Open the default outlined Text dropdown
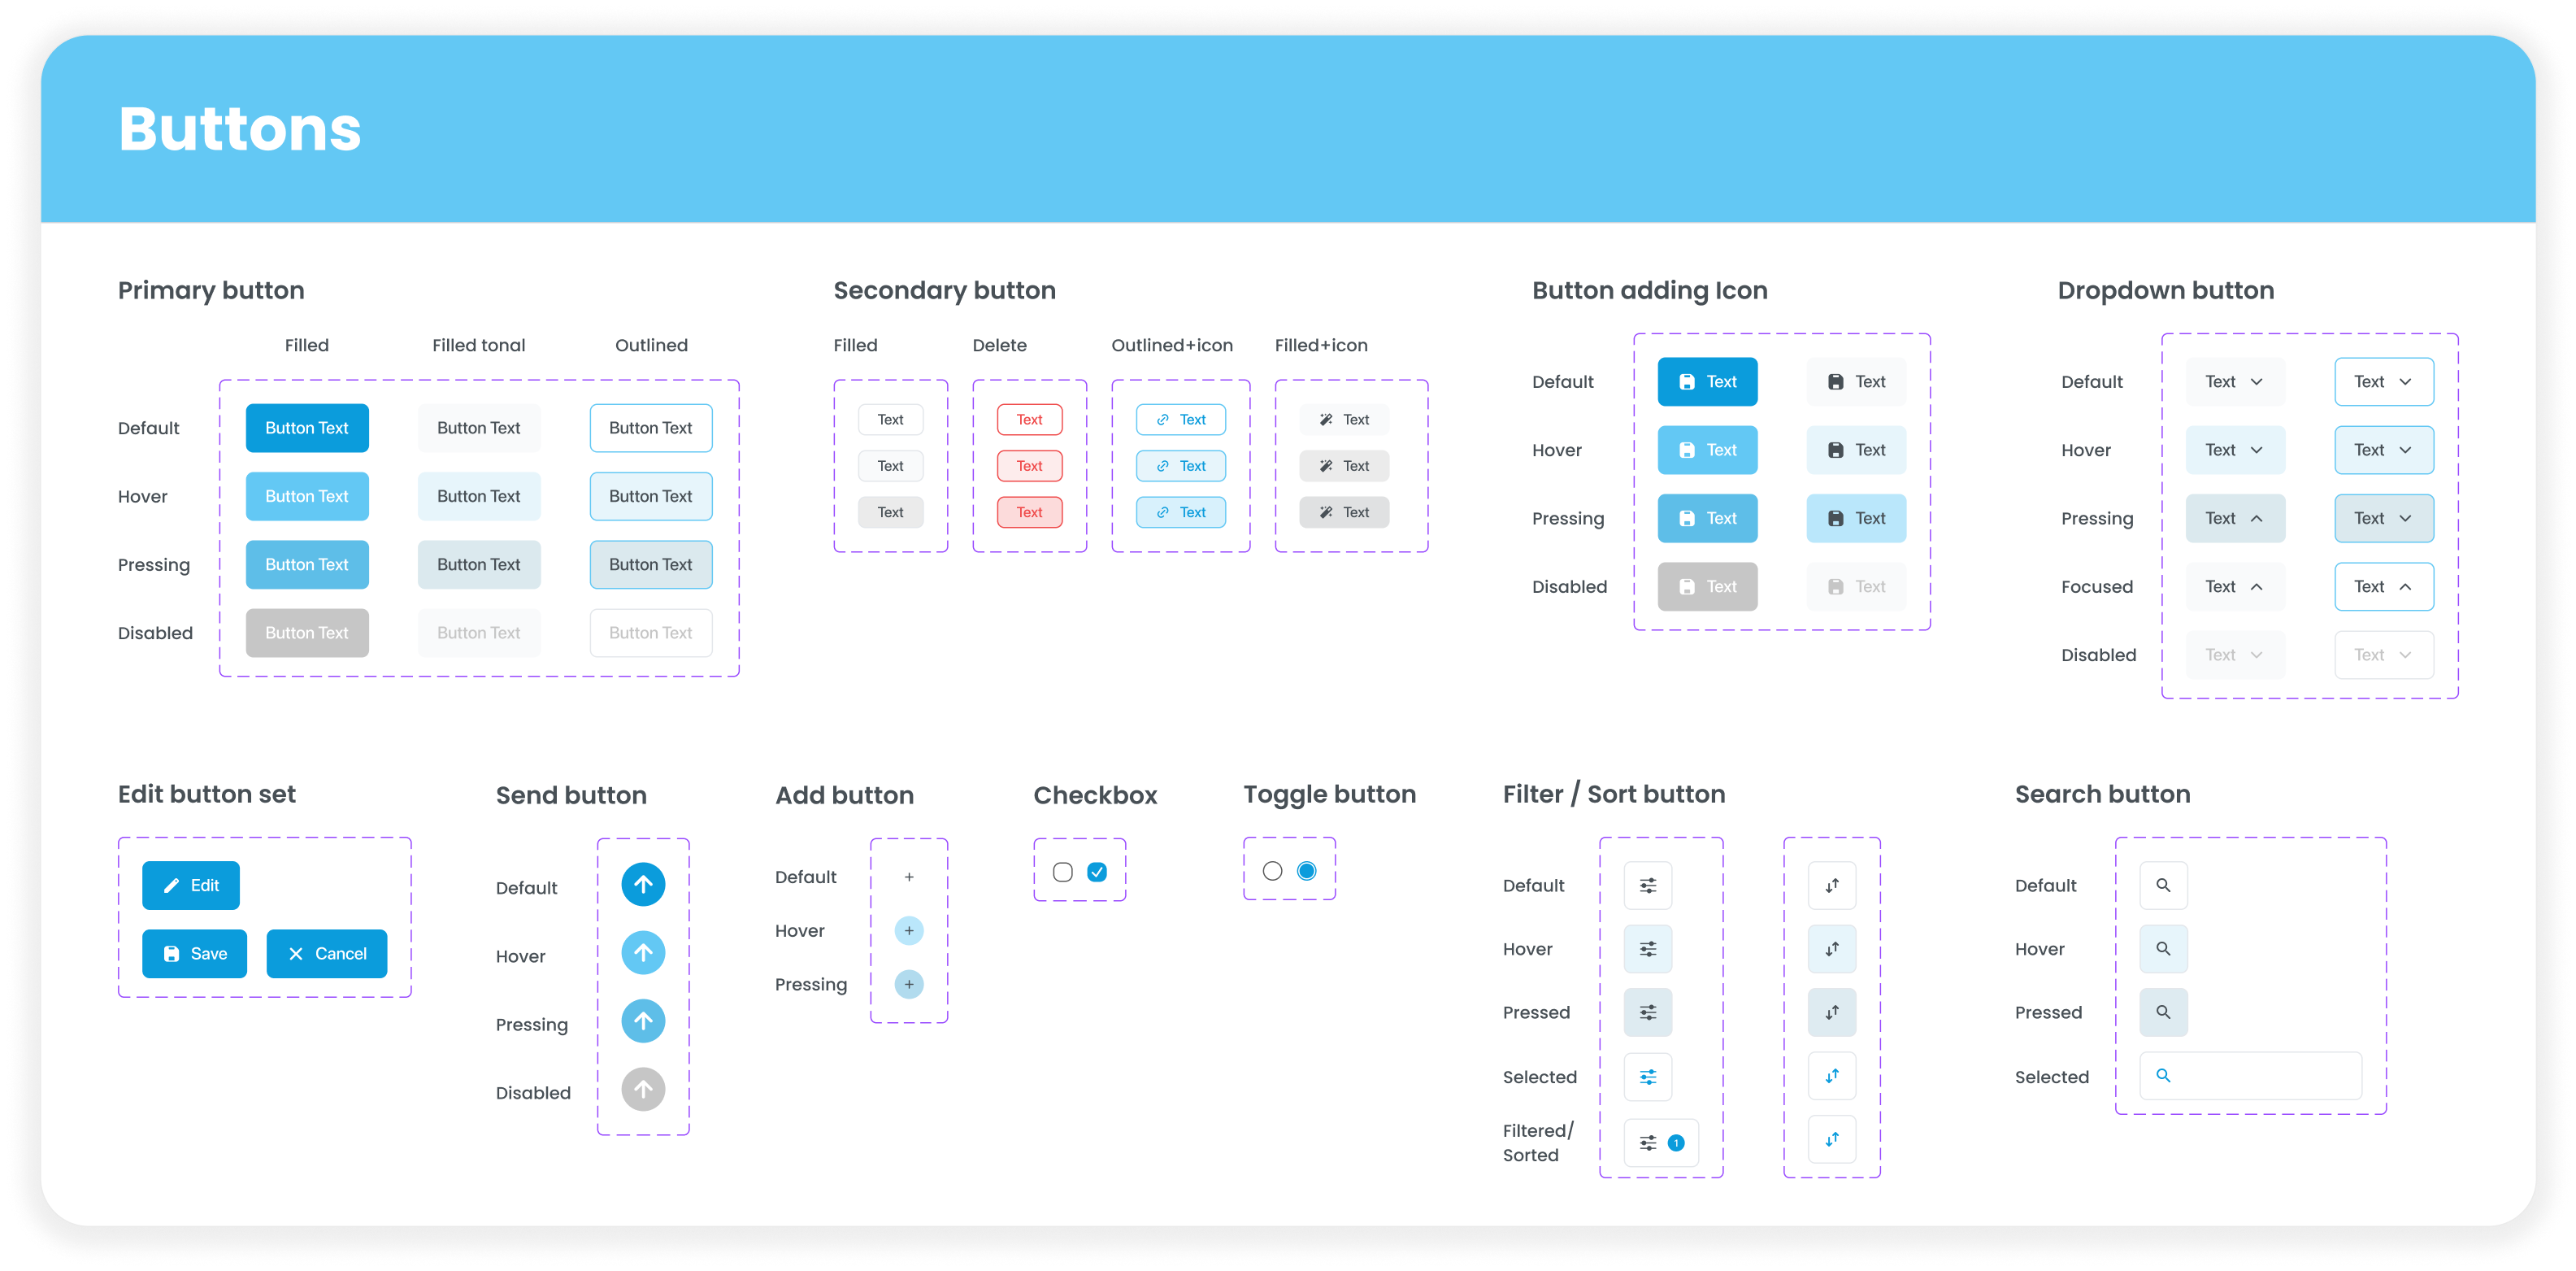 (2383, 382)
